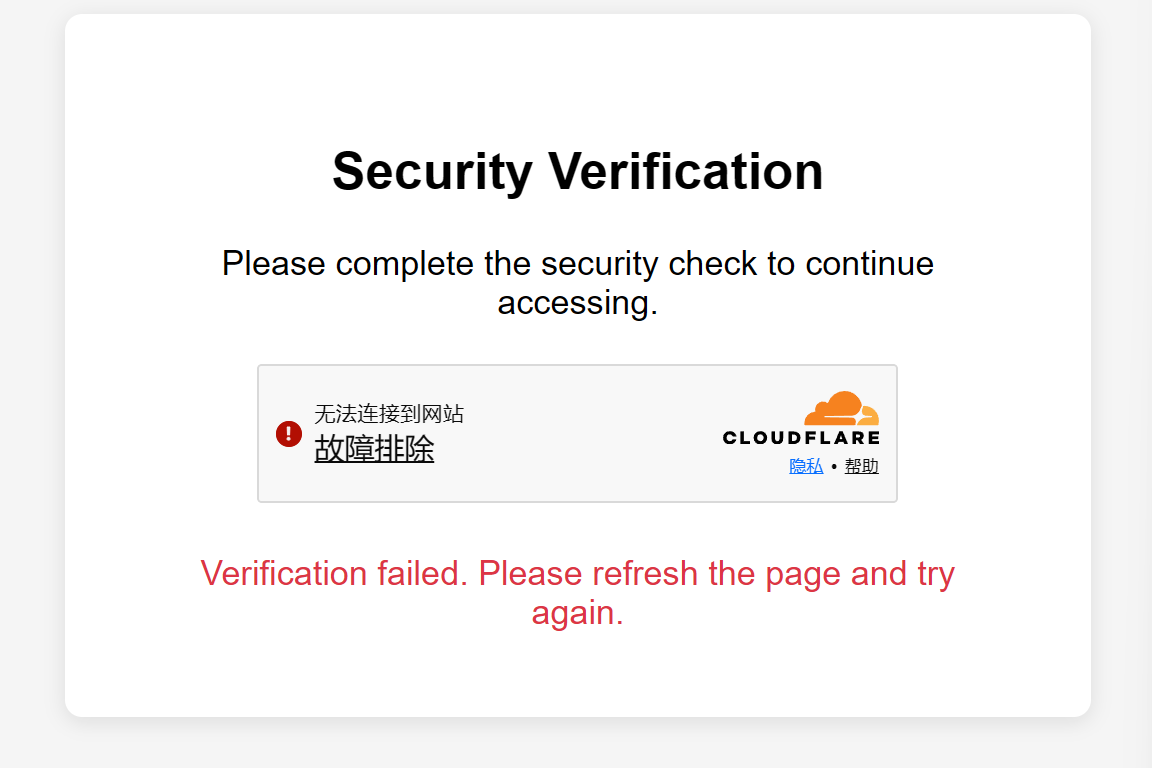Click the orange Cloudflare cloud logo
This screenshot has width=1152, height=768.
[841, 409]
